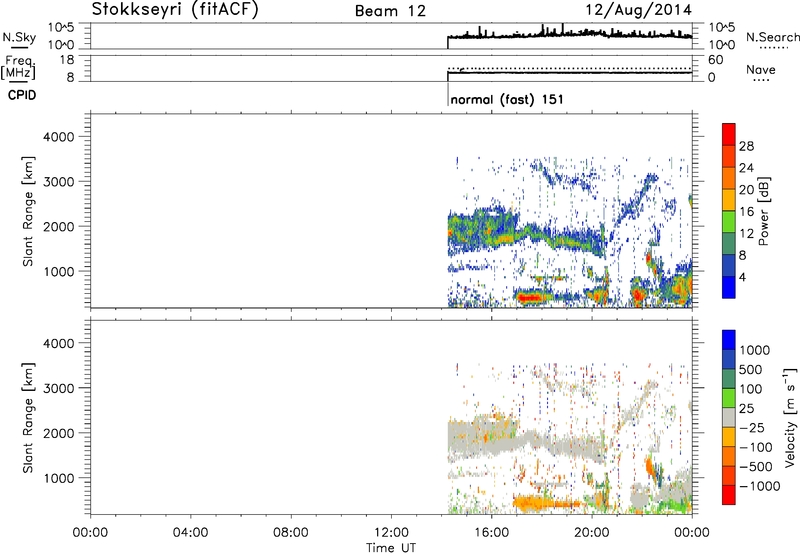
Task: Click the 'Stokkseyri (fitACF)' title text
Action: point(175,10)
